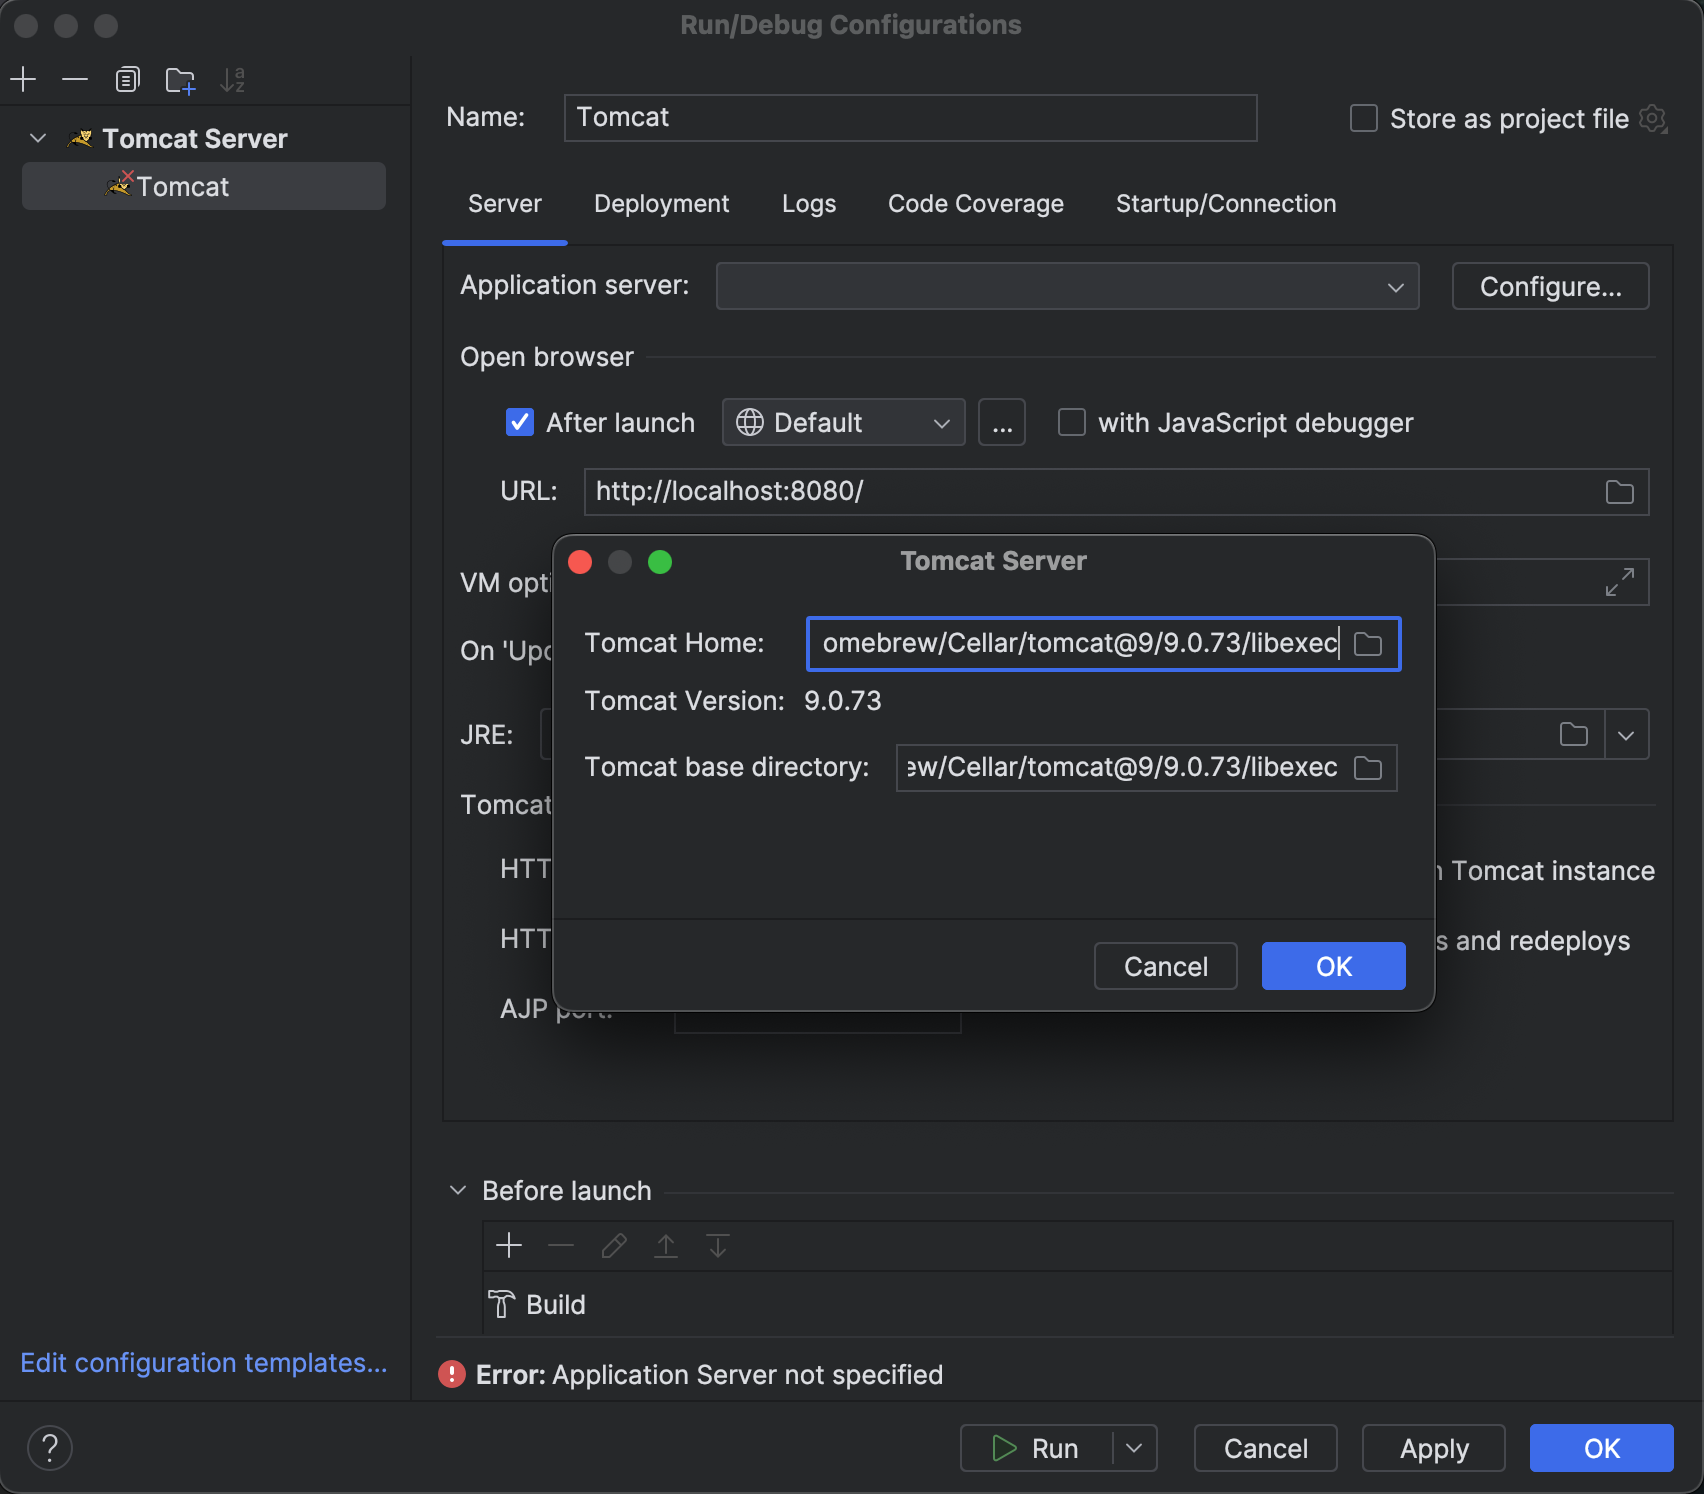This screenshot has width=1704, height=1494.
Task: Remove selected configuration with minus icon
Action: 75,79
